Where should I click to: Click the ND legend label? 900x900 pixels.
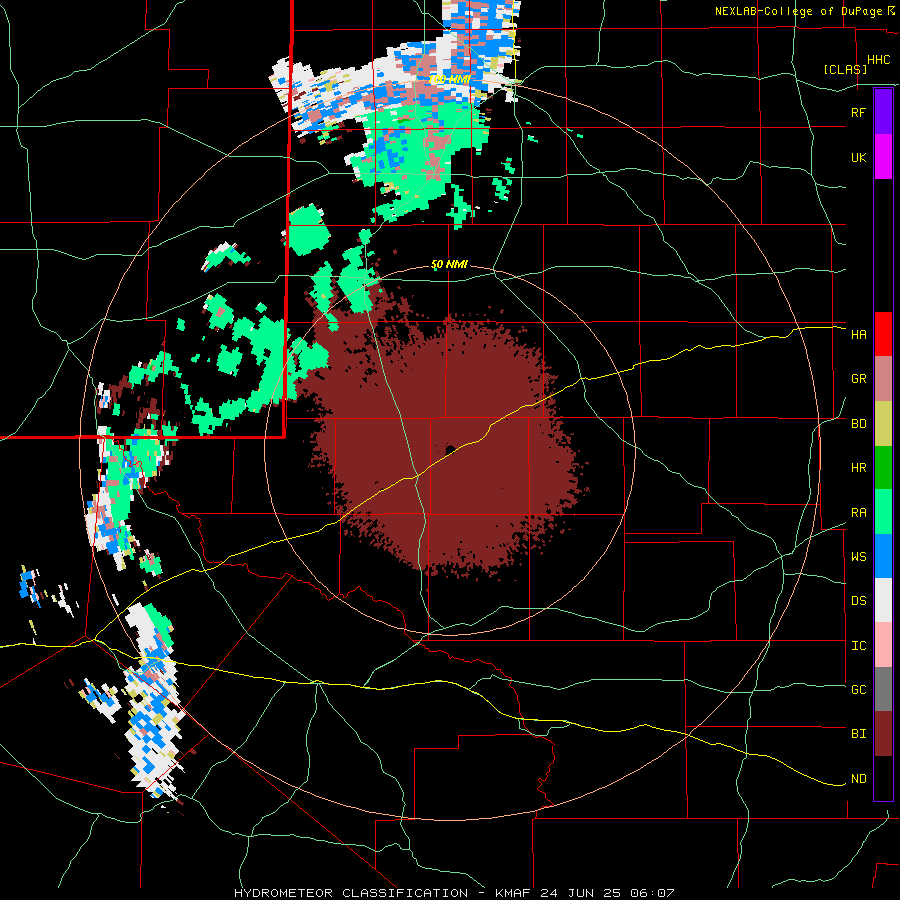[x=858, y=779]
